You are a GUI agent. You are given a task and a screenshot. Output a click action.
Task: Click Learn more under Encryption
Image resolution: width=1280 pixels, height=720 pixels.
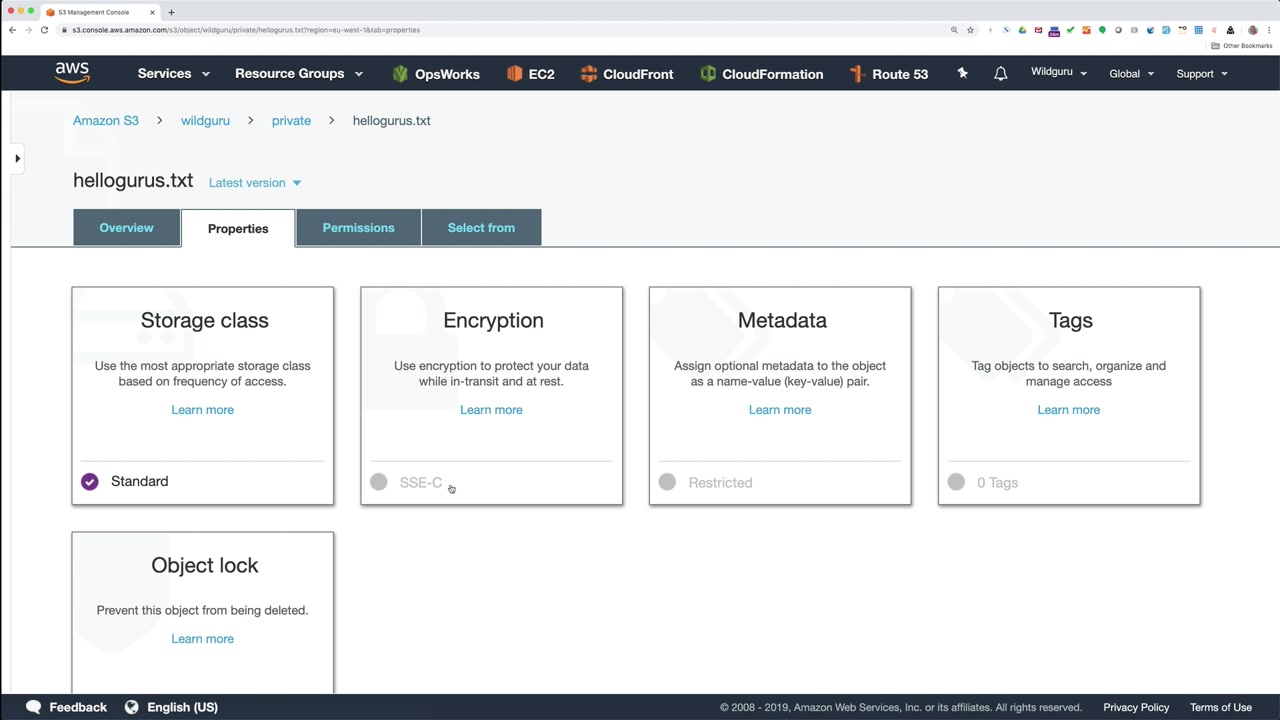click(491, 410)
